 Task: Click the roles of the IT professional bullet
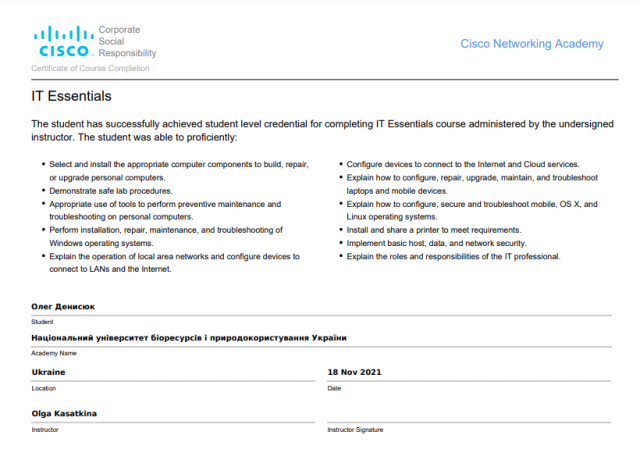coord(453,256)
